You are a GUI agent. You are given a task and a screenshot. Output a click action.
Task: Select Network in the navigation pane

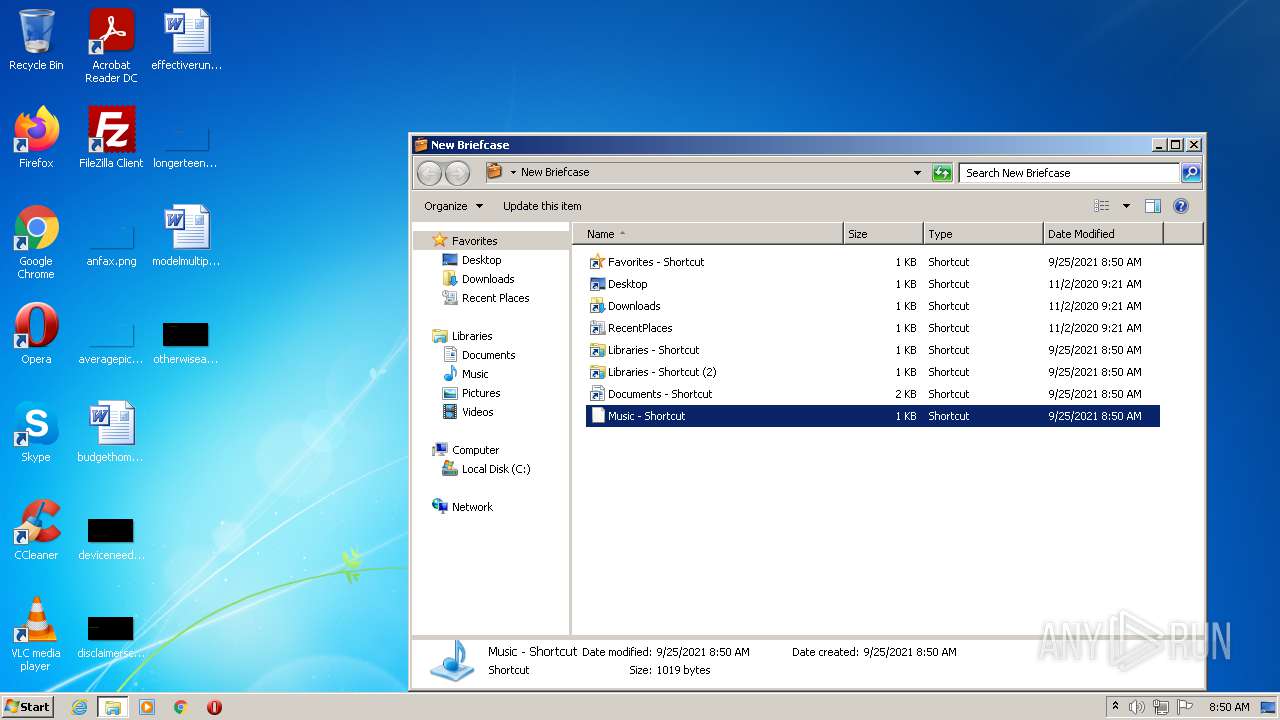[472, 507]
